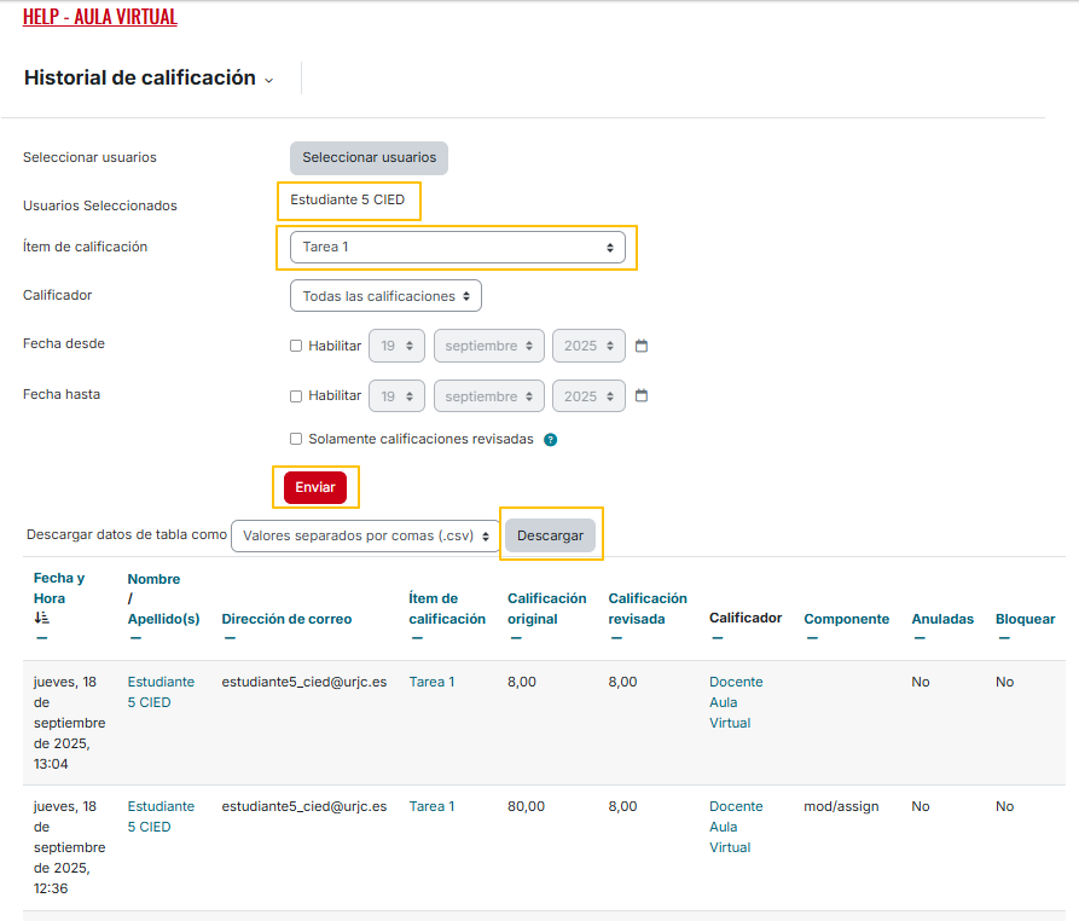Hide the Calificador column
The height and width of the screenshot is (922, 1080).
[718, 638]
